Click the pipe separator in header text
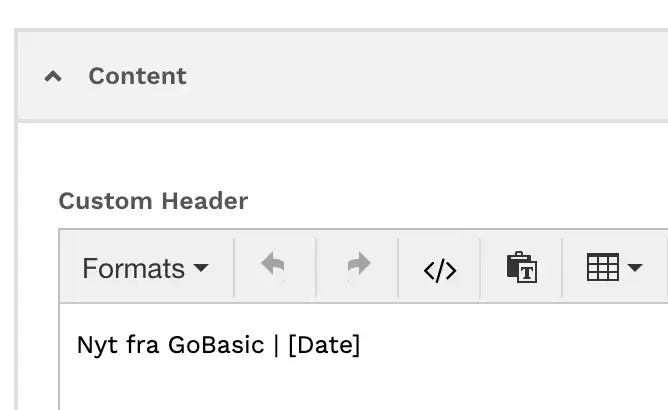668x410 pixels. click(276, 345)
